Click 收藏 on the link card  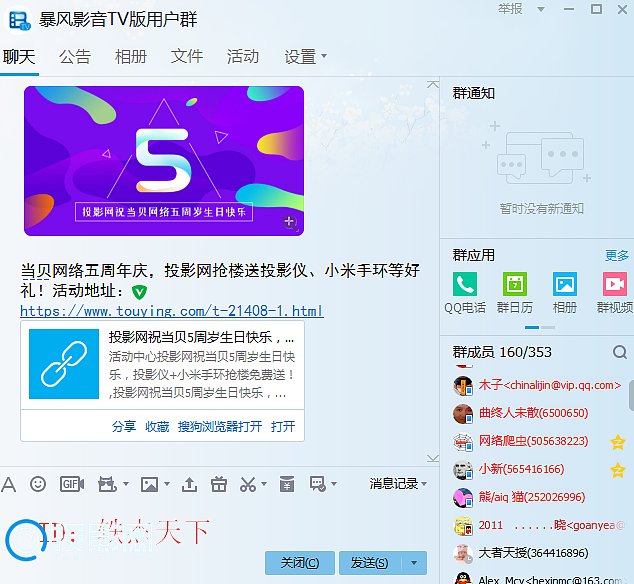(x=157, y=426)
